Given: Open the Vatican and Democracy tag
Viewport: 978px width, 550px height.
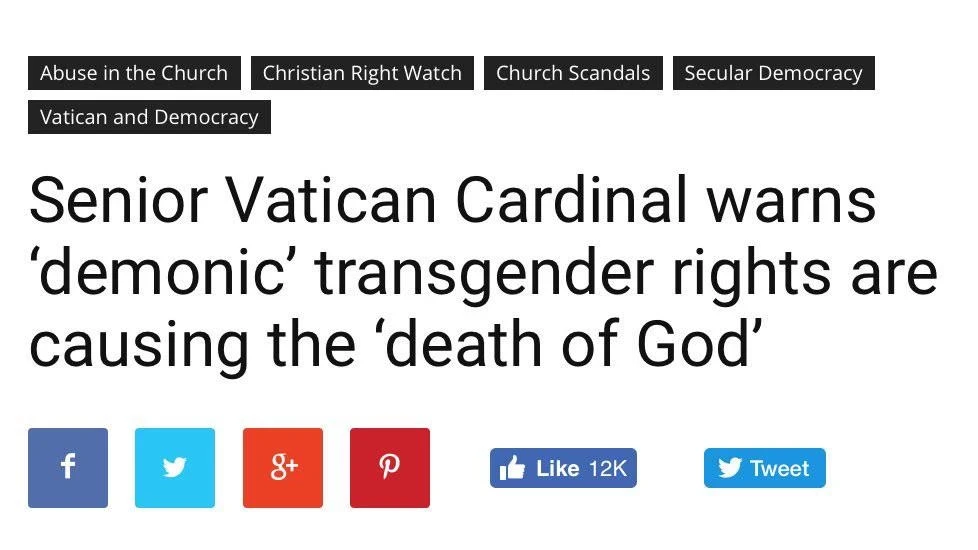Looking at the screenshot, I should click(149, 117).
